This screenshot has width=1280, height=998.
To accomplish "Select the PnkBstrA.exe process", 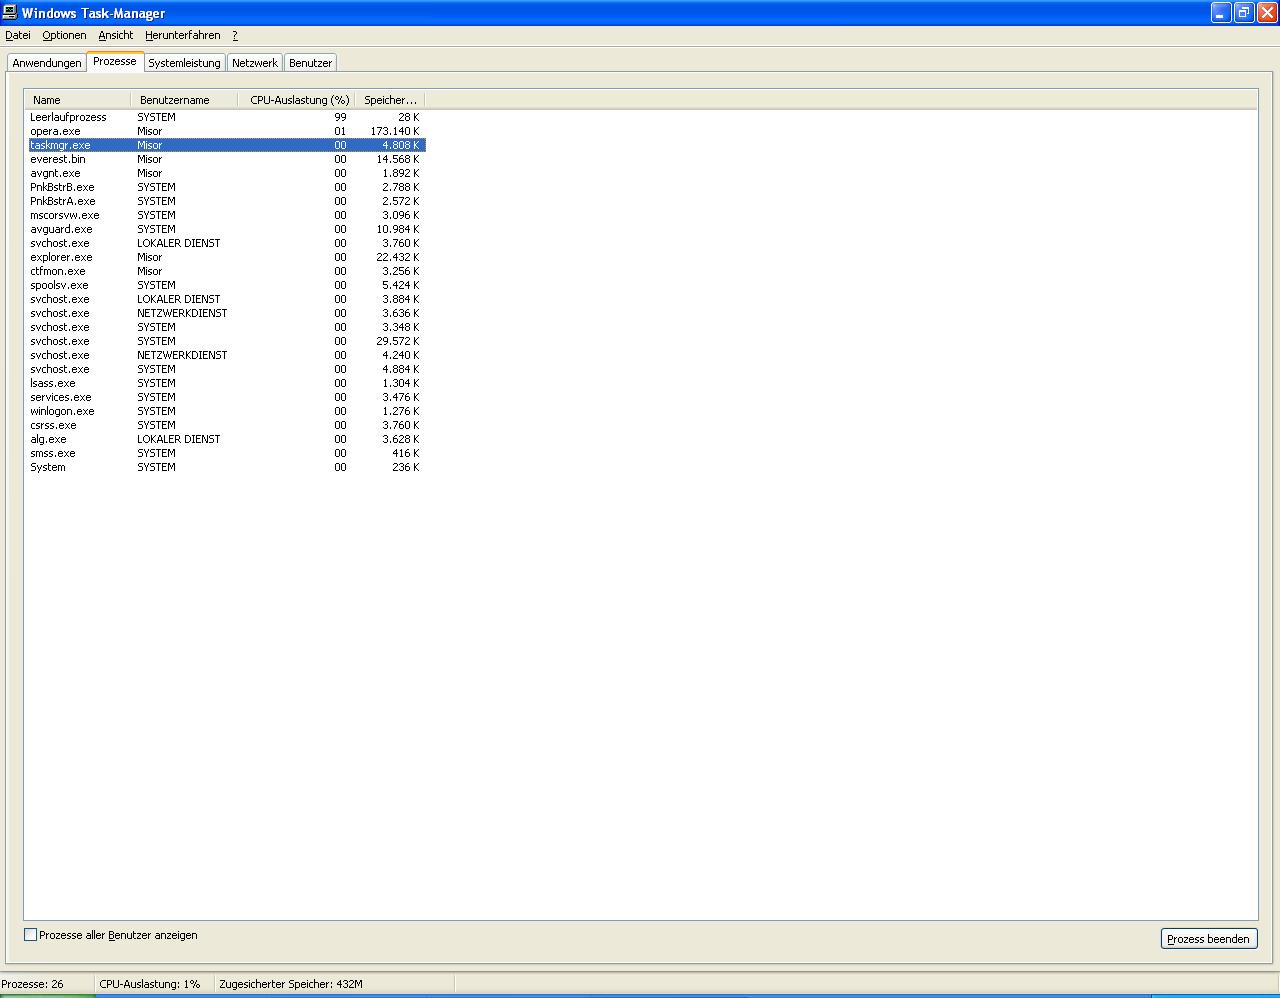I will (x=226, y=201).
